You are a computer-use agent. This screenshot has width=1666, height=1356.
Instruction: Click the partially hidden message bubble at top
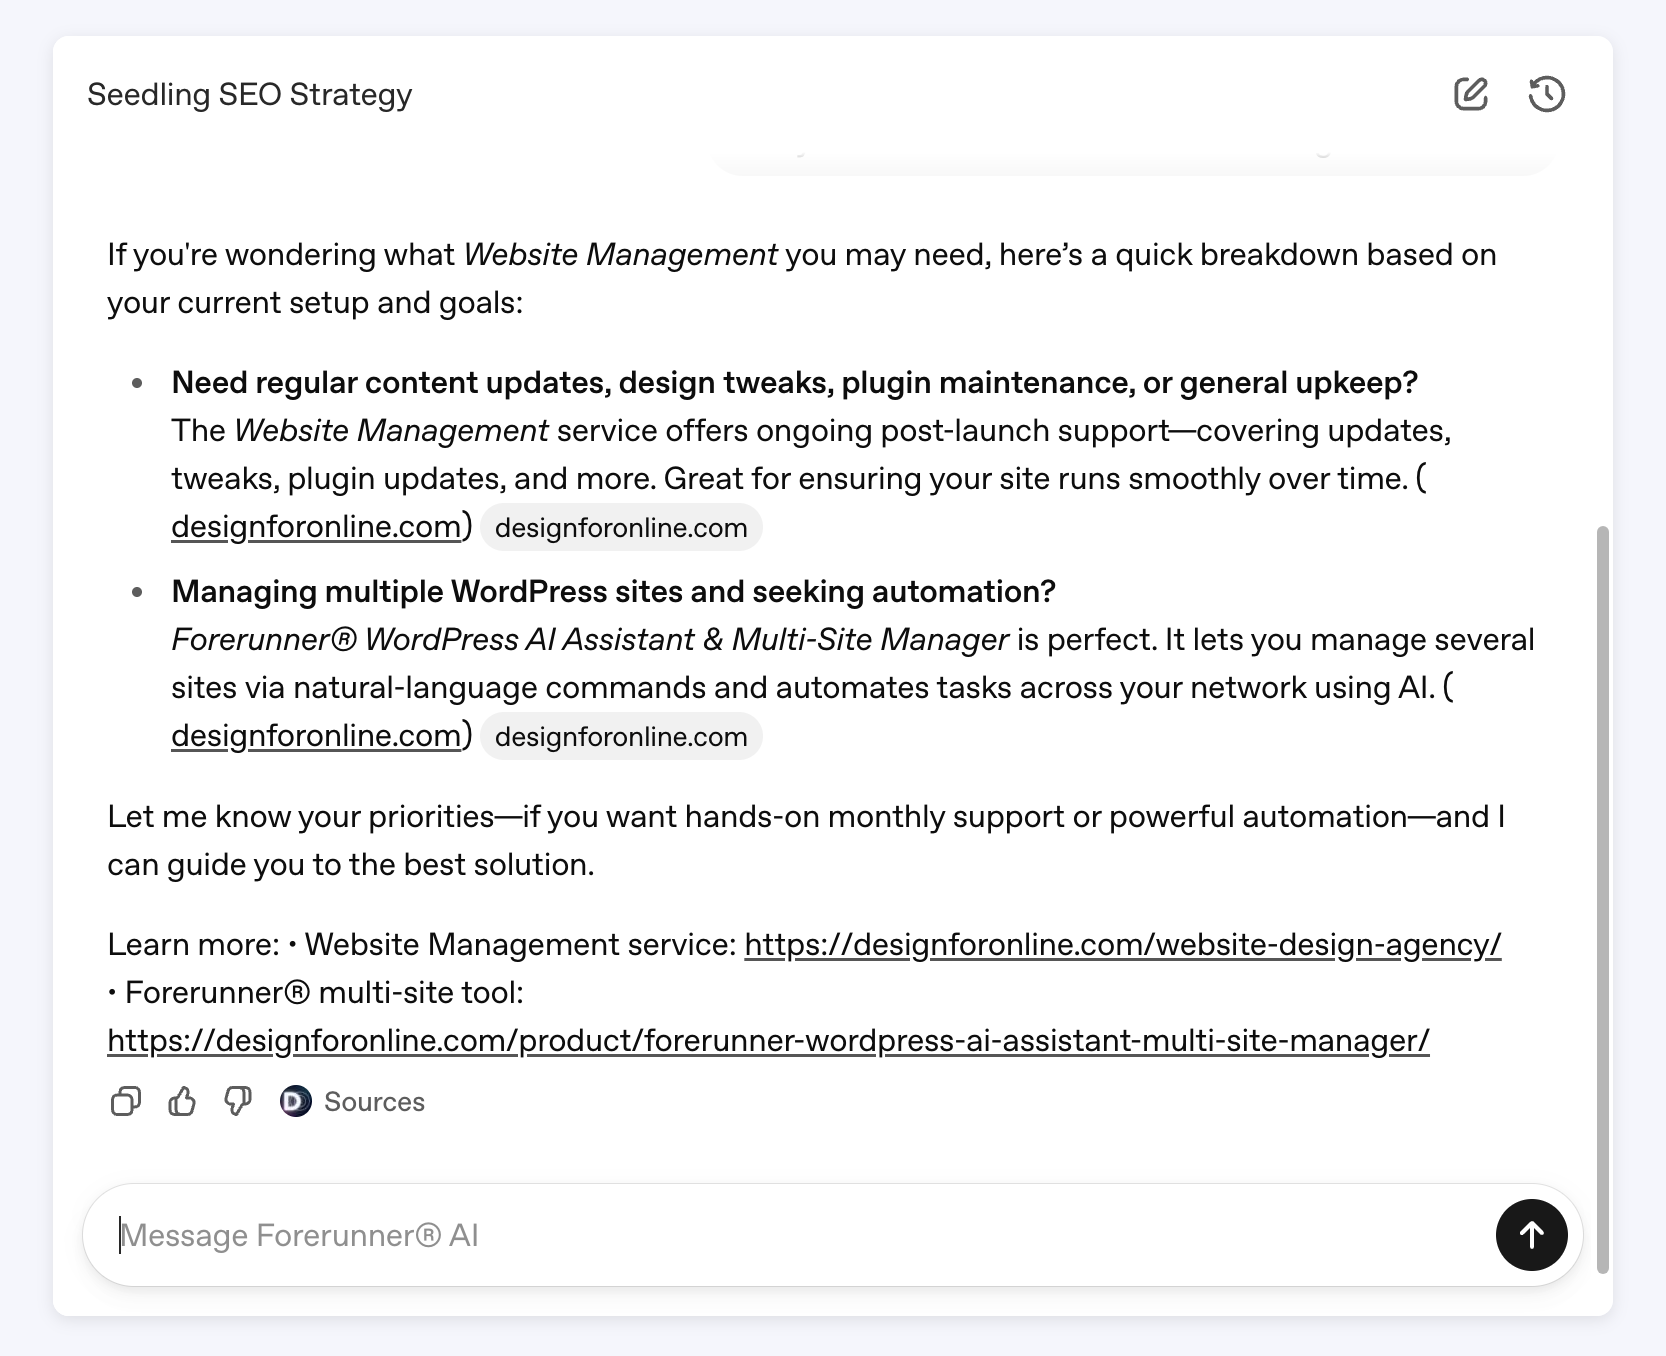[x=1130, y=160]
